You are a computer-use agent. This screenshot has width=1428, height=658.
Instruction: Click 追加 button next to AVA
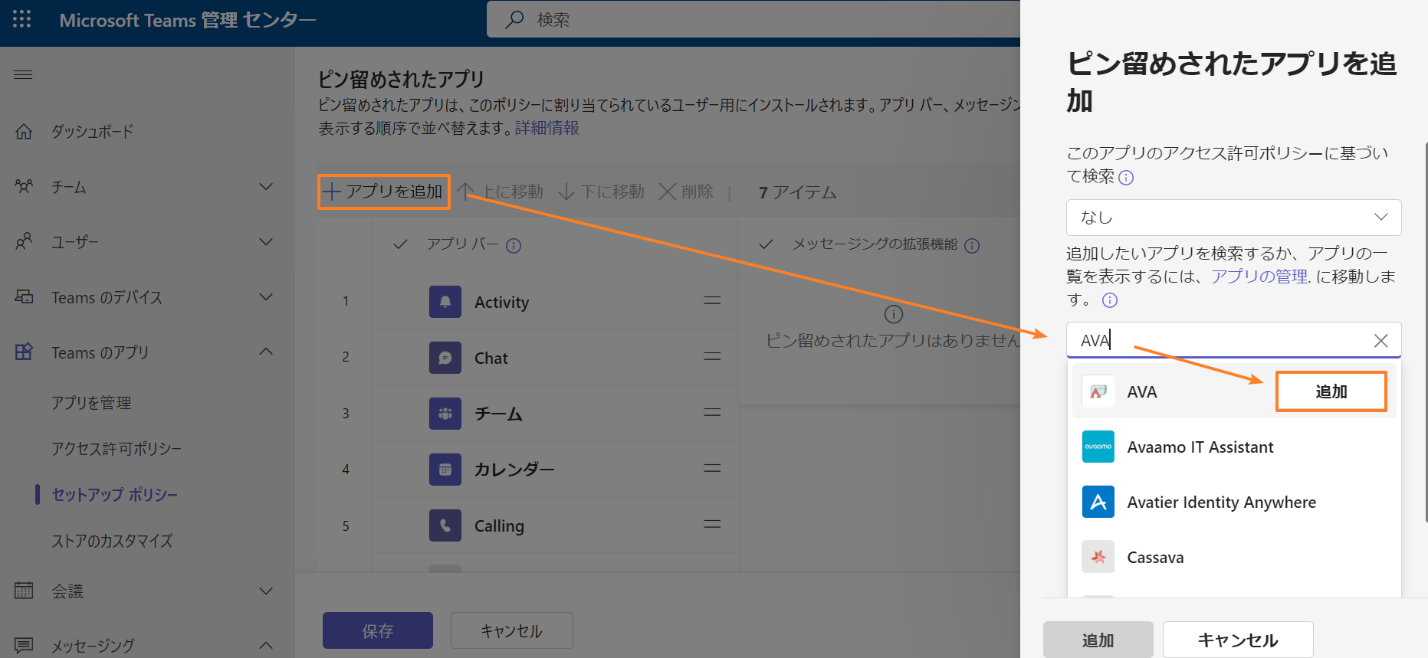(1331, 392)
